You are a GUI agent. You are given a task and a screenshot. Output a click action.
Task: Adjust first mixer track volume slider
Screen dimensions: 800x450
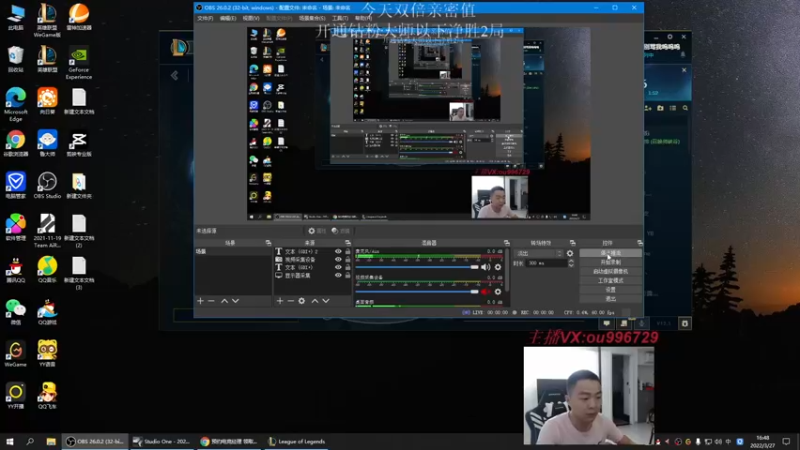(x=417, y=267)
